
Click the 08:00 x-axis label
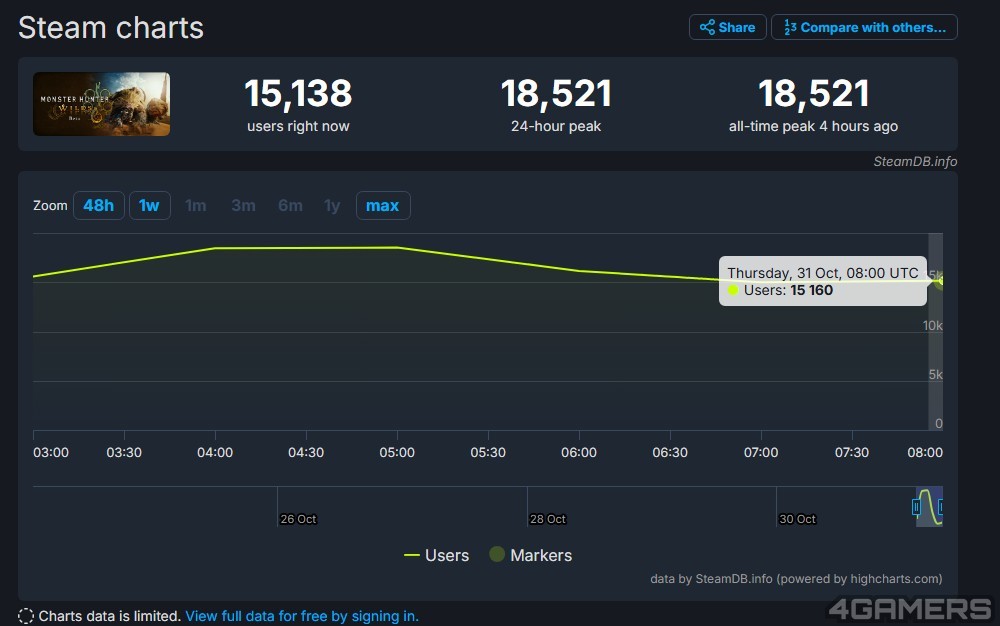(x=925, y=452)
